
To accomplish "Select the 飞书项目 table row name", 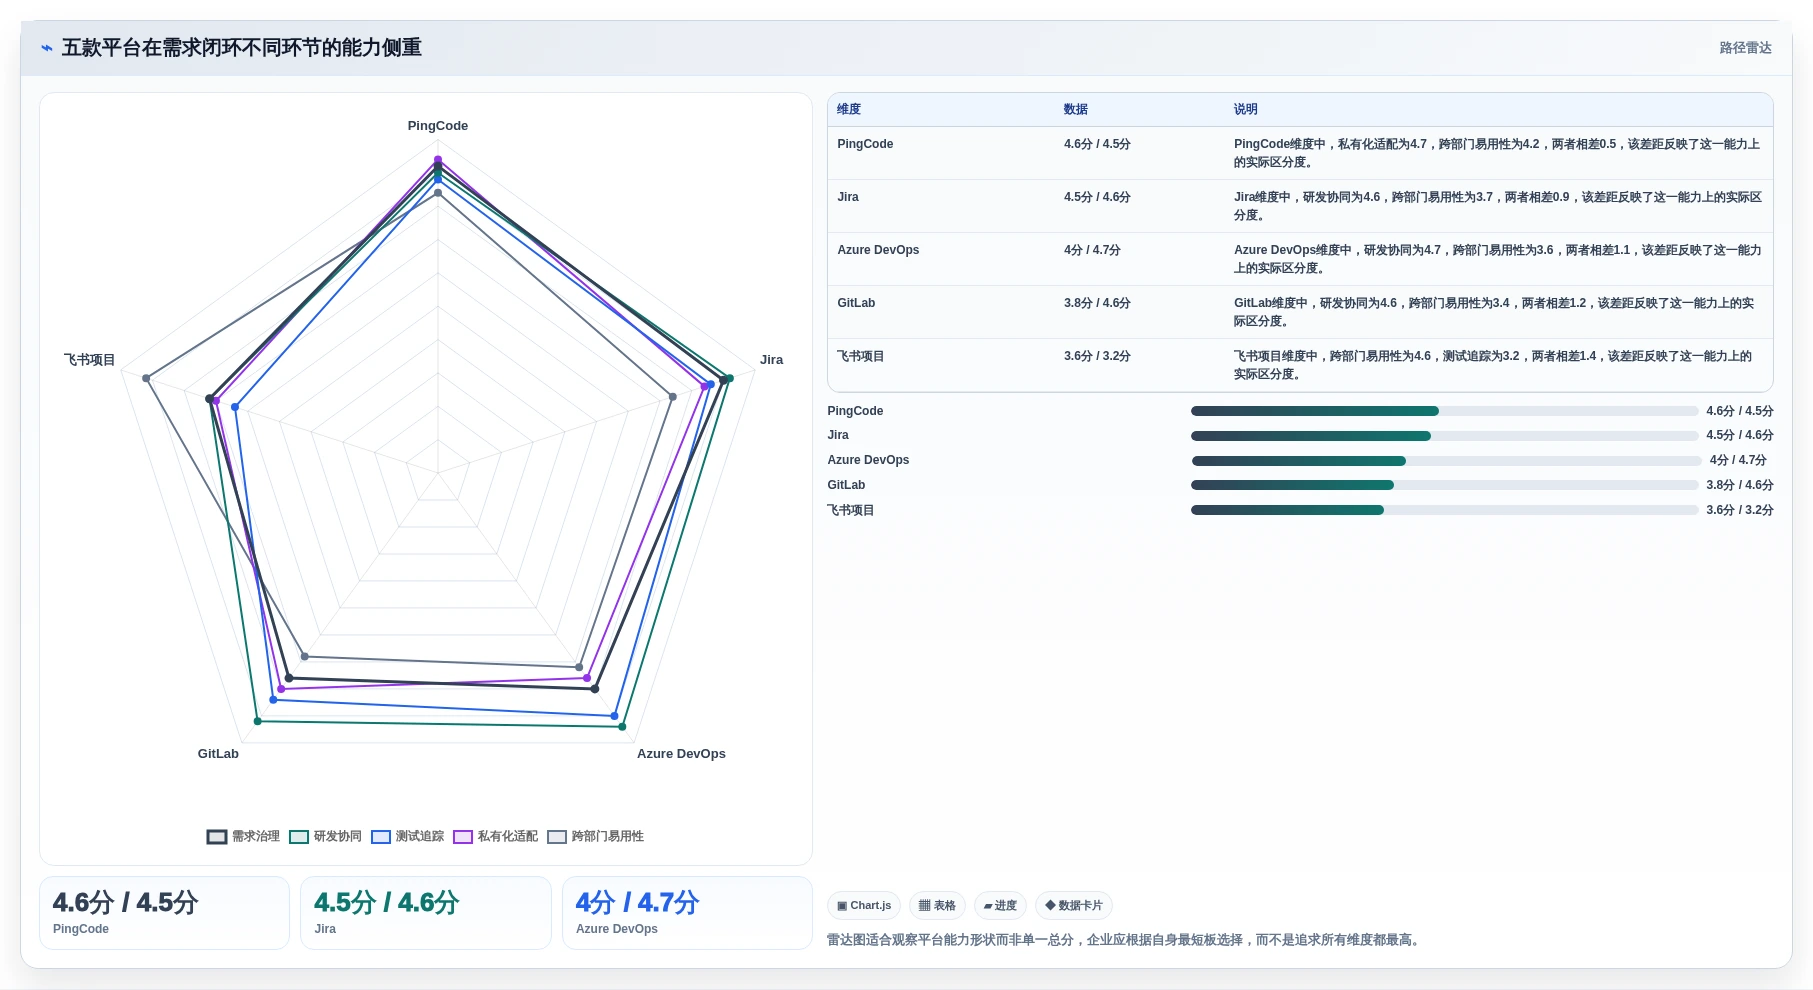I will [861, 356].
